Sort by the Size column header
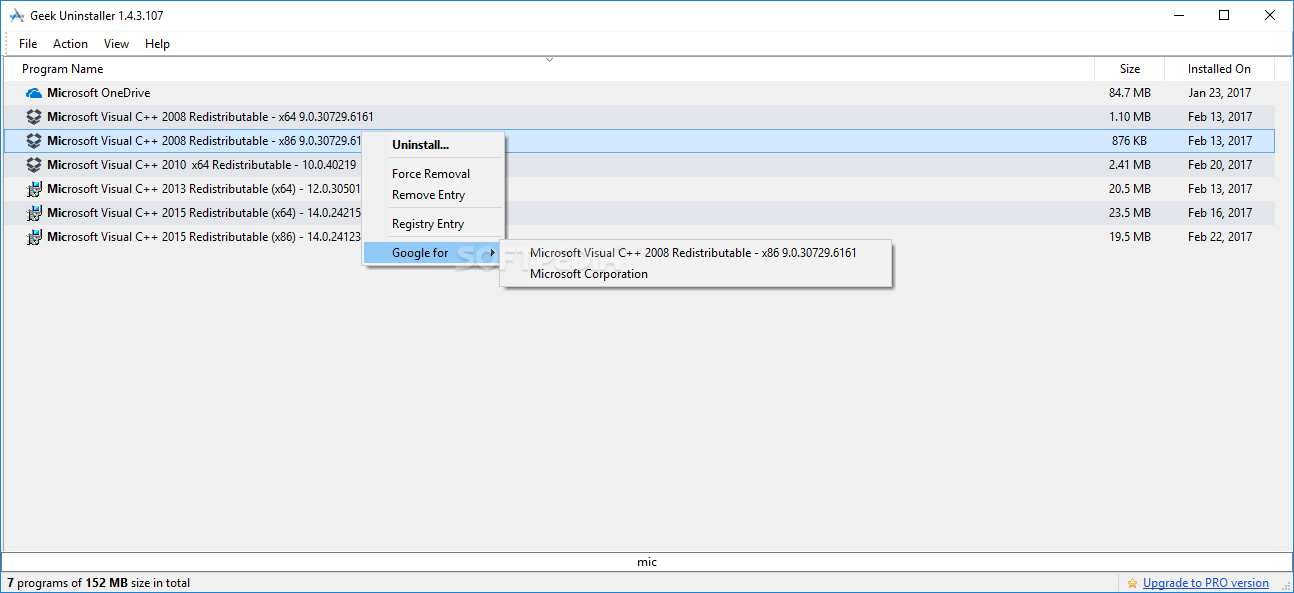This screenshot has height=593, width=1294. (x=1129, y=69)
